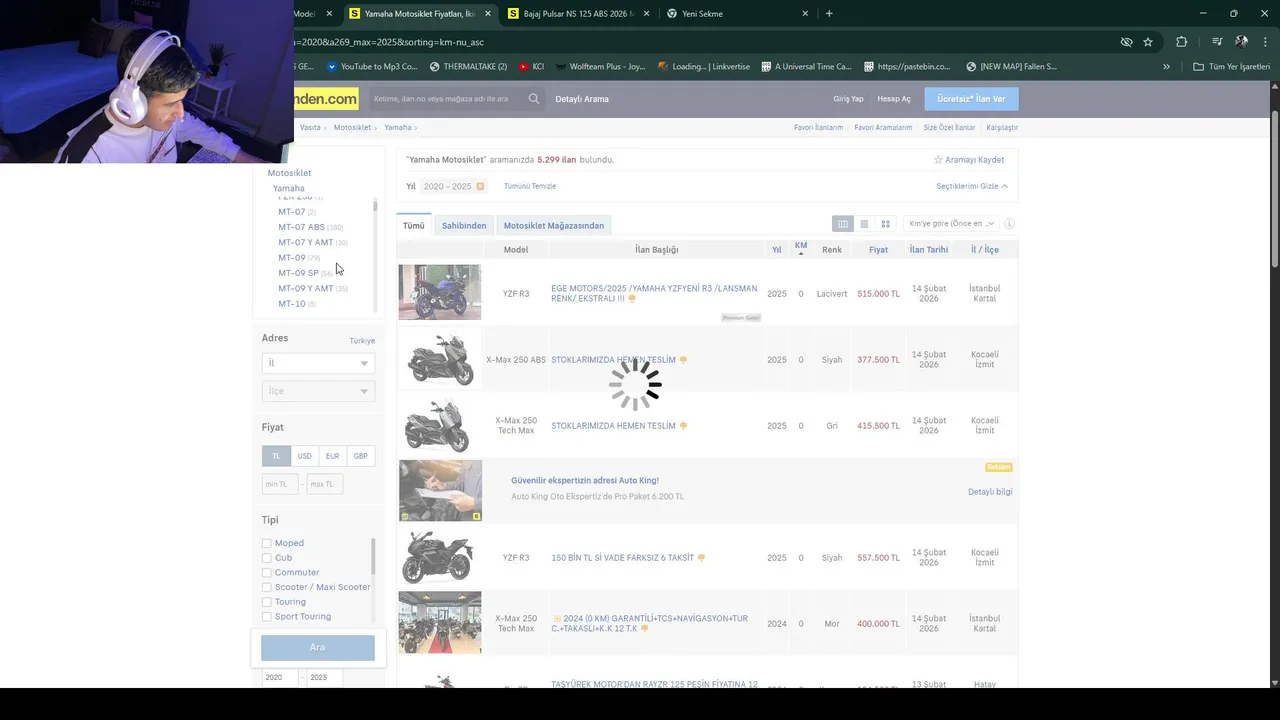
Task: Click the star icon of Aramayı Kaydet
Action: (938, 160)
